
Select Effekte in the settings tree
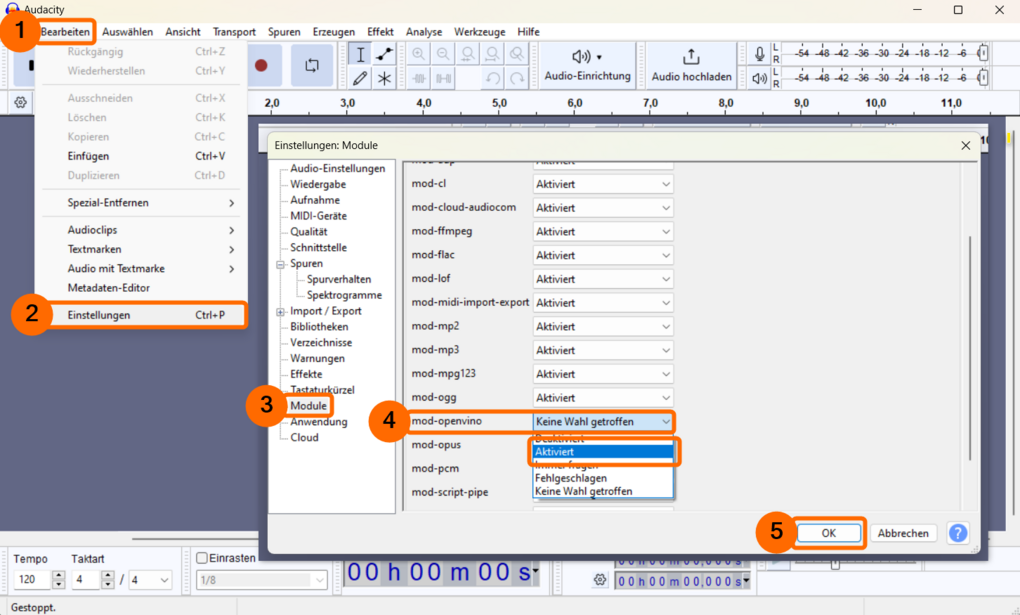(x=306, y=374)
